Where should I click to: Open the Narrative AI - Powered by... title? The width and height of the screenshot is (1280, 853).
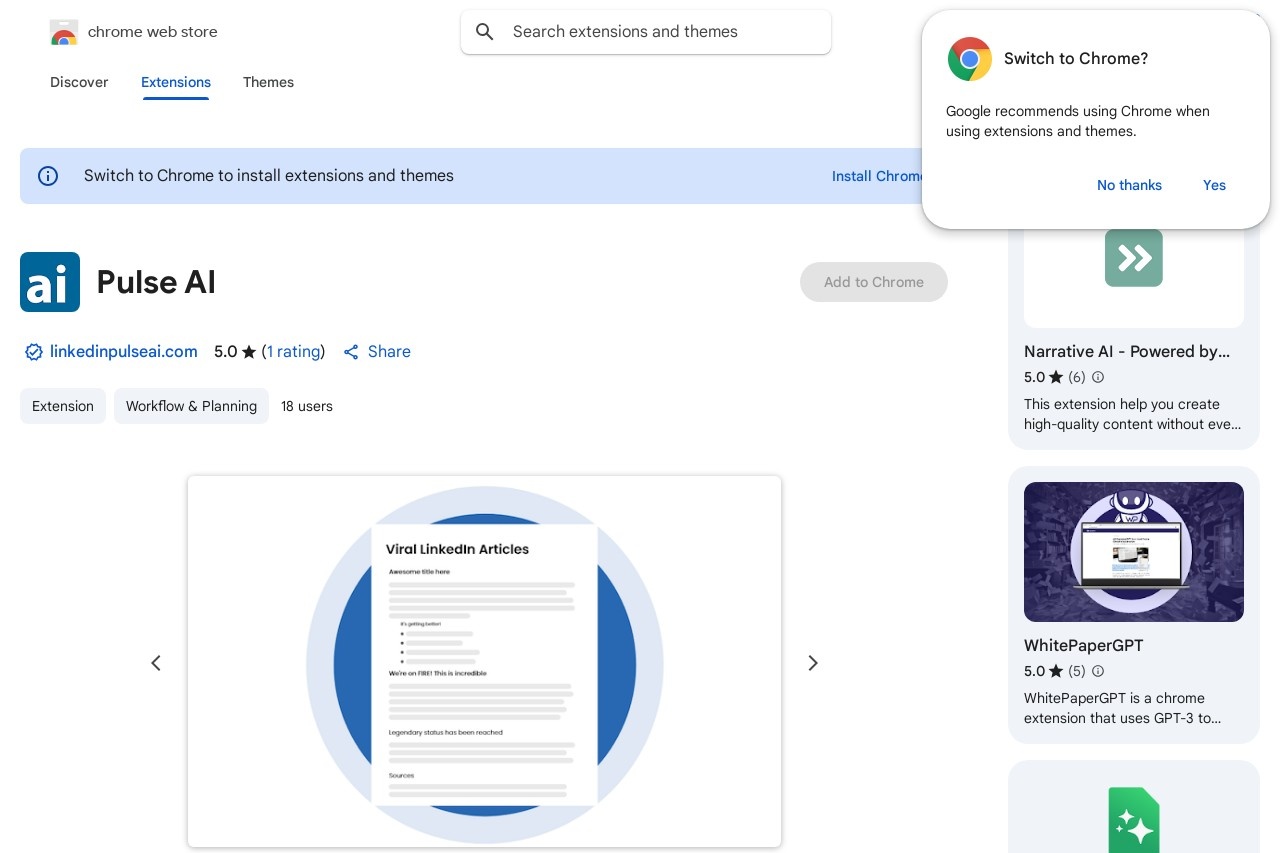click(1127, 351)
